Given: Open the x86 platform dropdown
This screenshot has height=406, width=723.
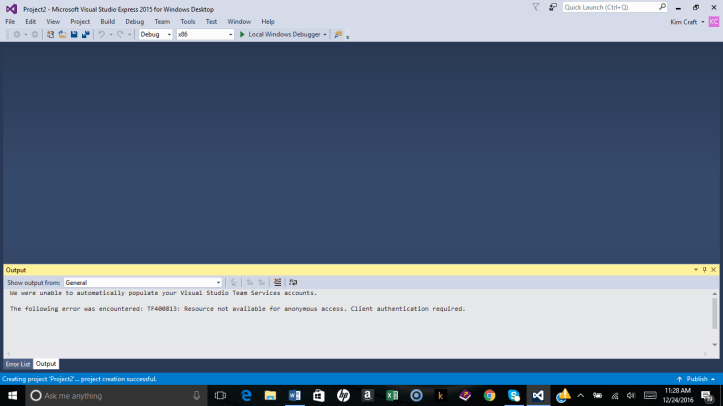Looking at the screenshot, I should pyautogui.click(x=205, y=35).
